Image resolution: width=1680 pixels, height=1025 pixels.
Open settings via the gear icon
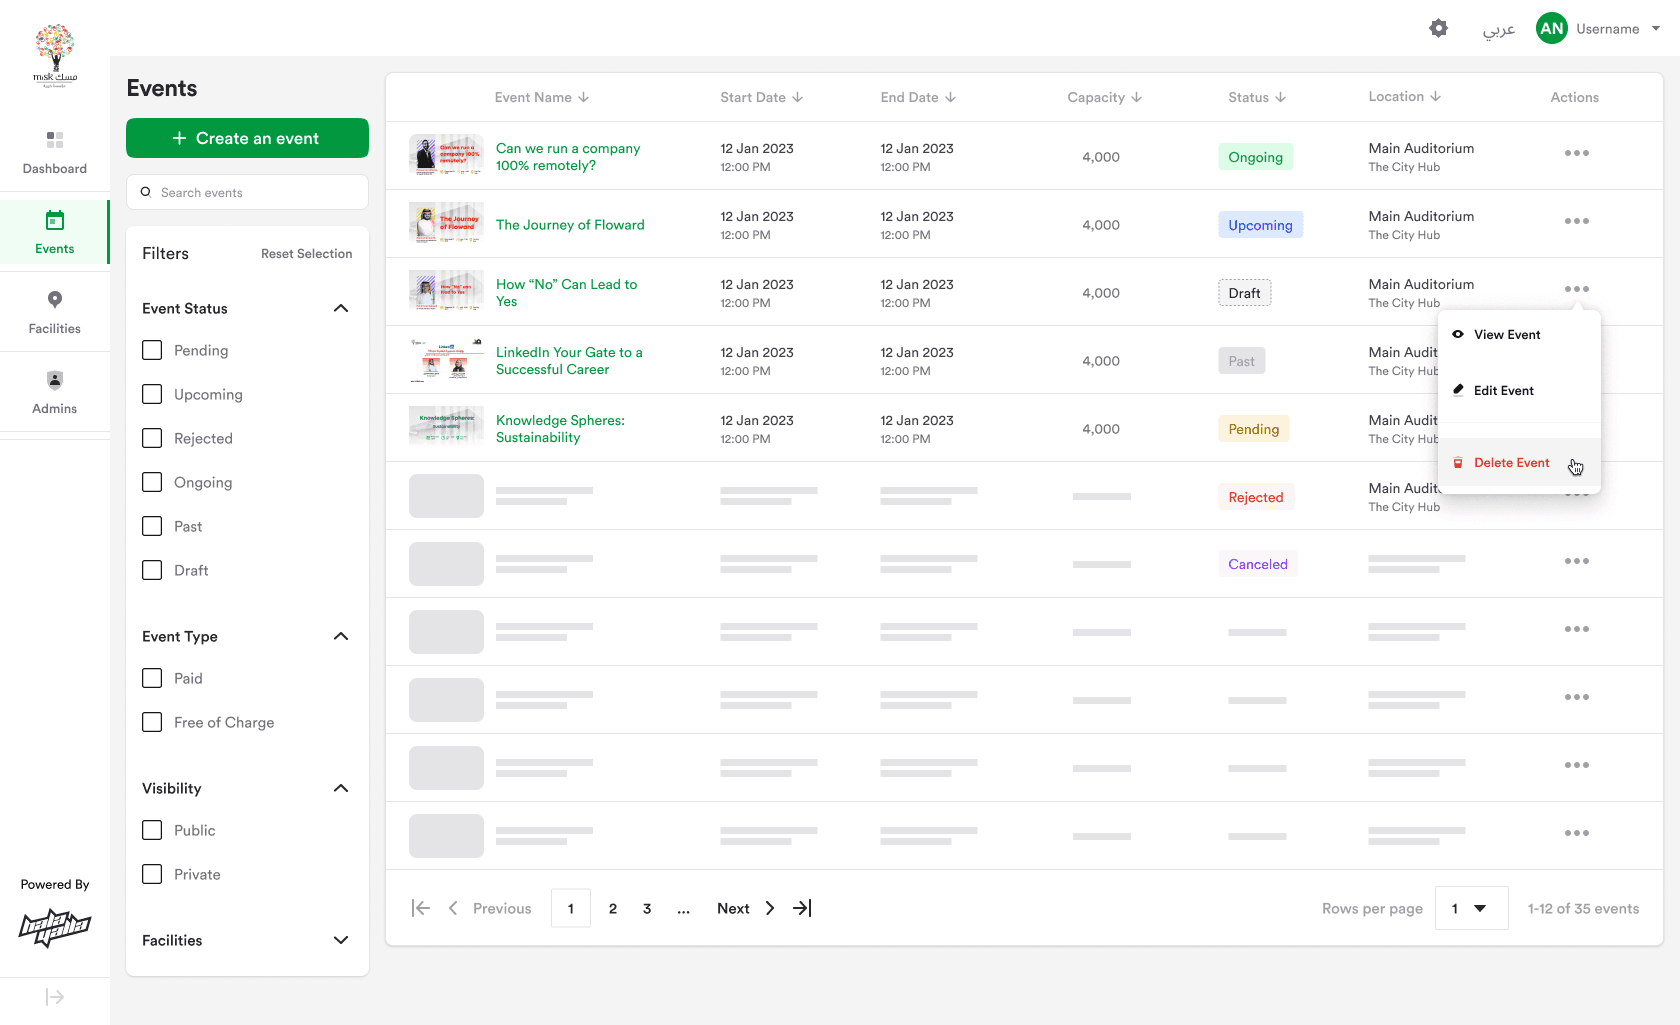click(x=1438, y=28)
